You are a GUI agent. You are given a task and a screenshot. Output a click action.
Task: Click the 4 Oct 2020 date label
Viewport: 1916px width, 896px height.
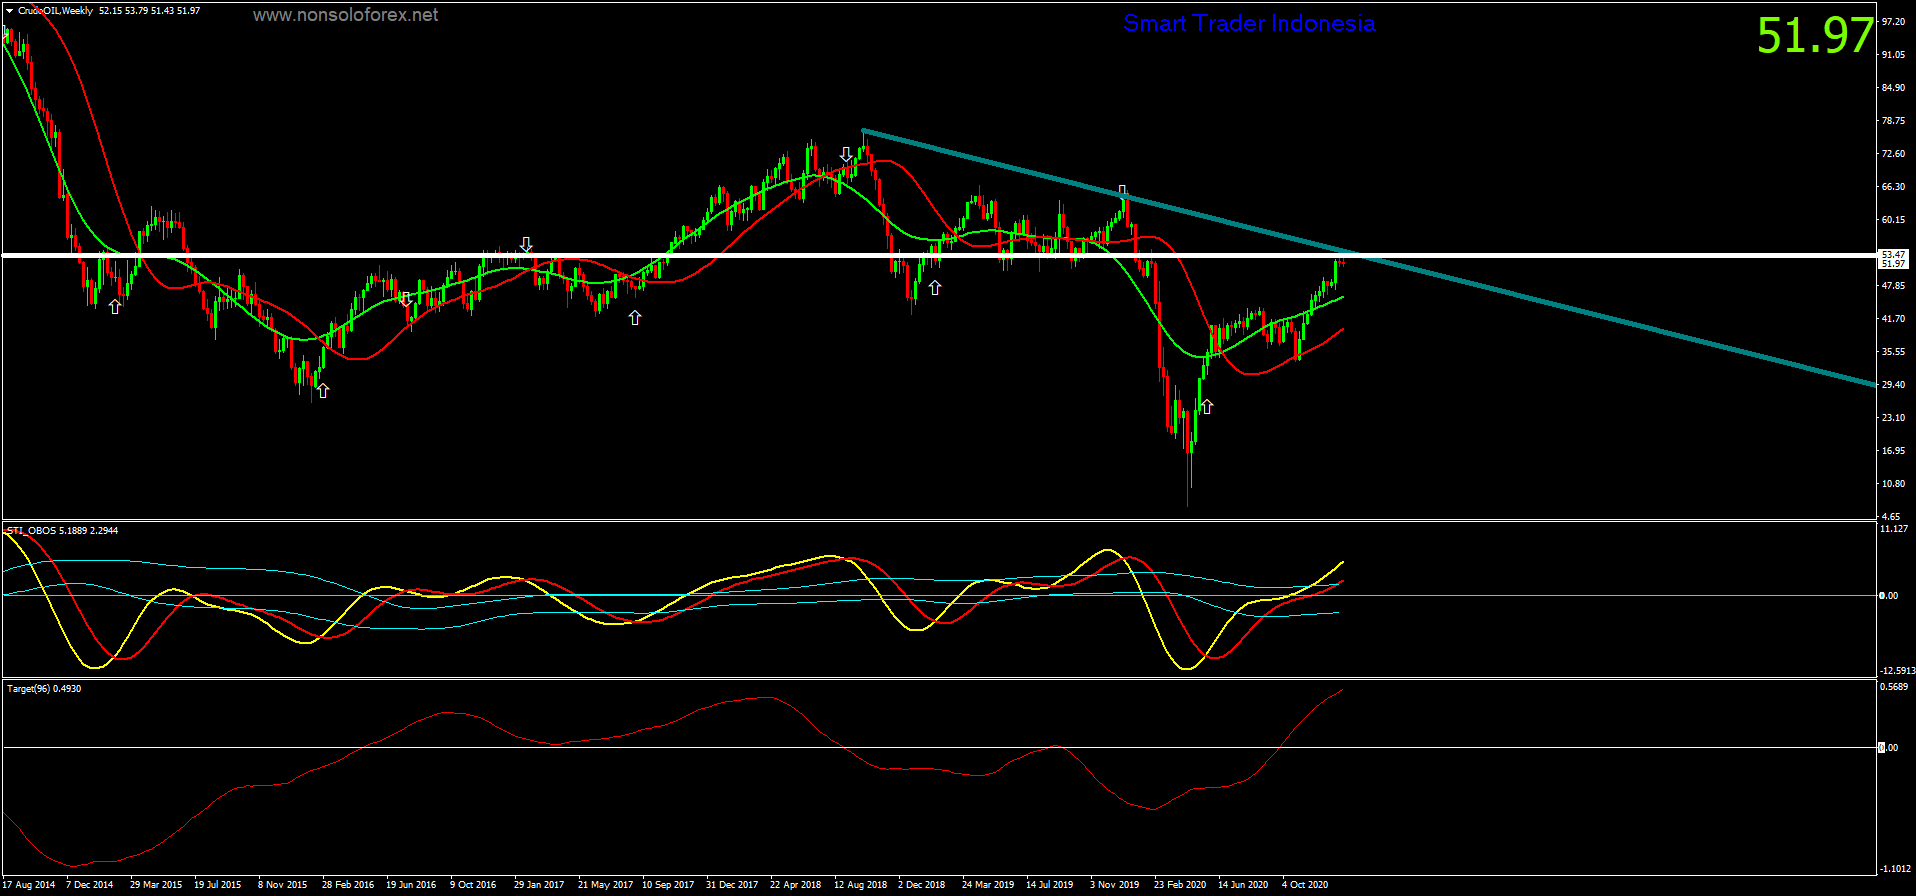click(x=1305, y=885)
